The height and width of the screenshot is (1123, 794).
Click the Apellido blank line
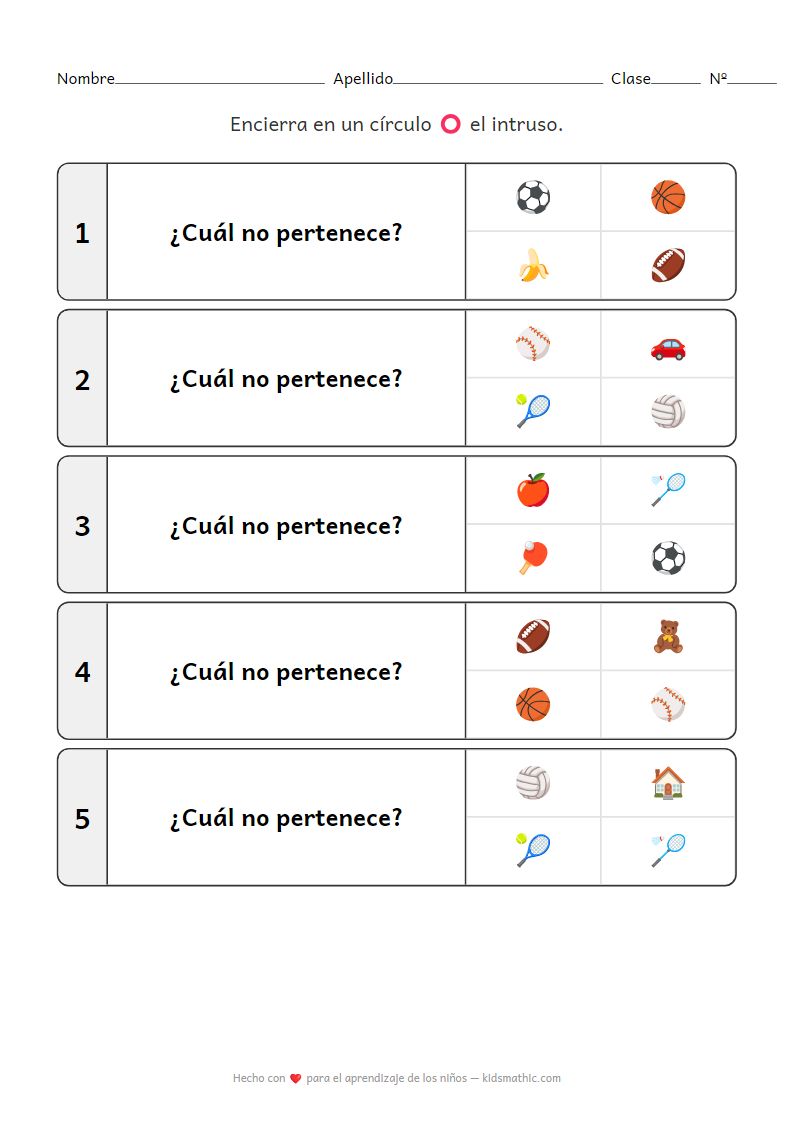coord(498,80)
